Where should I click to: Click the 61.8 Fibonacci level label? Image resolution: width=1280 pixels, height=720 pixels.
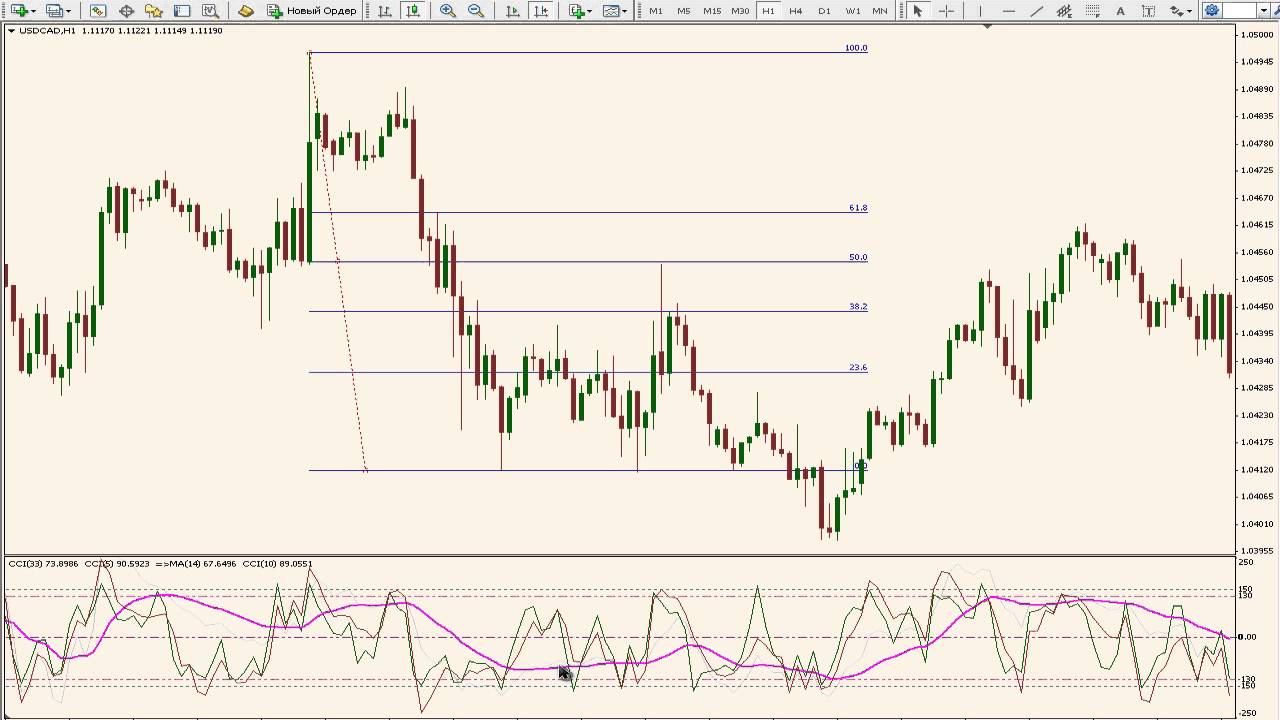pyautogui.click(x=858, y=208)
